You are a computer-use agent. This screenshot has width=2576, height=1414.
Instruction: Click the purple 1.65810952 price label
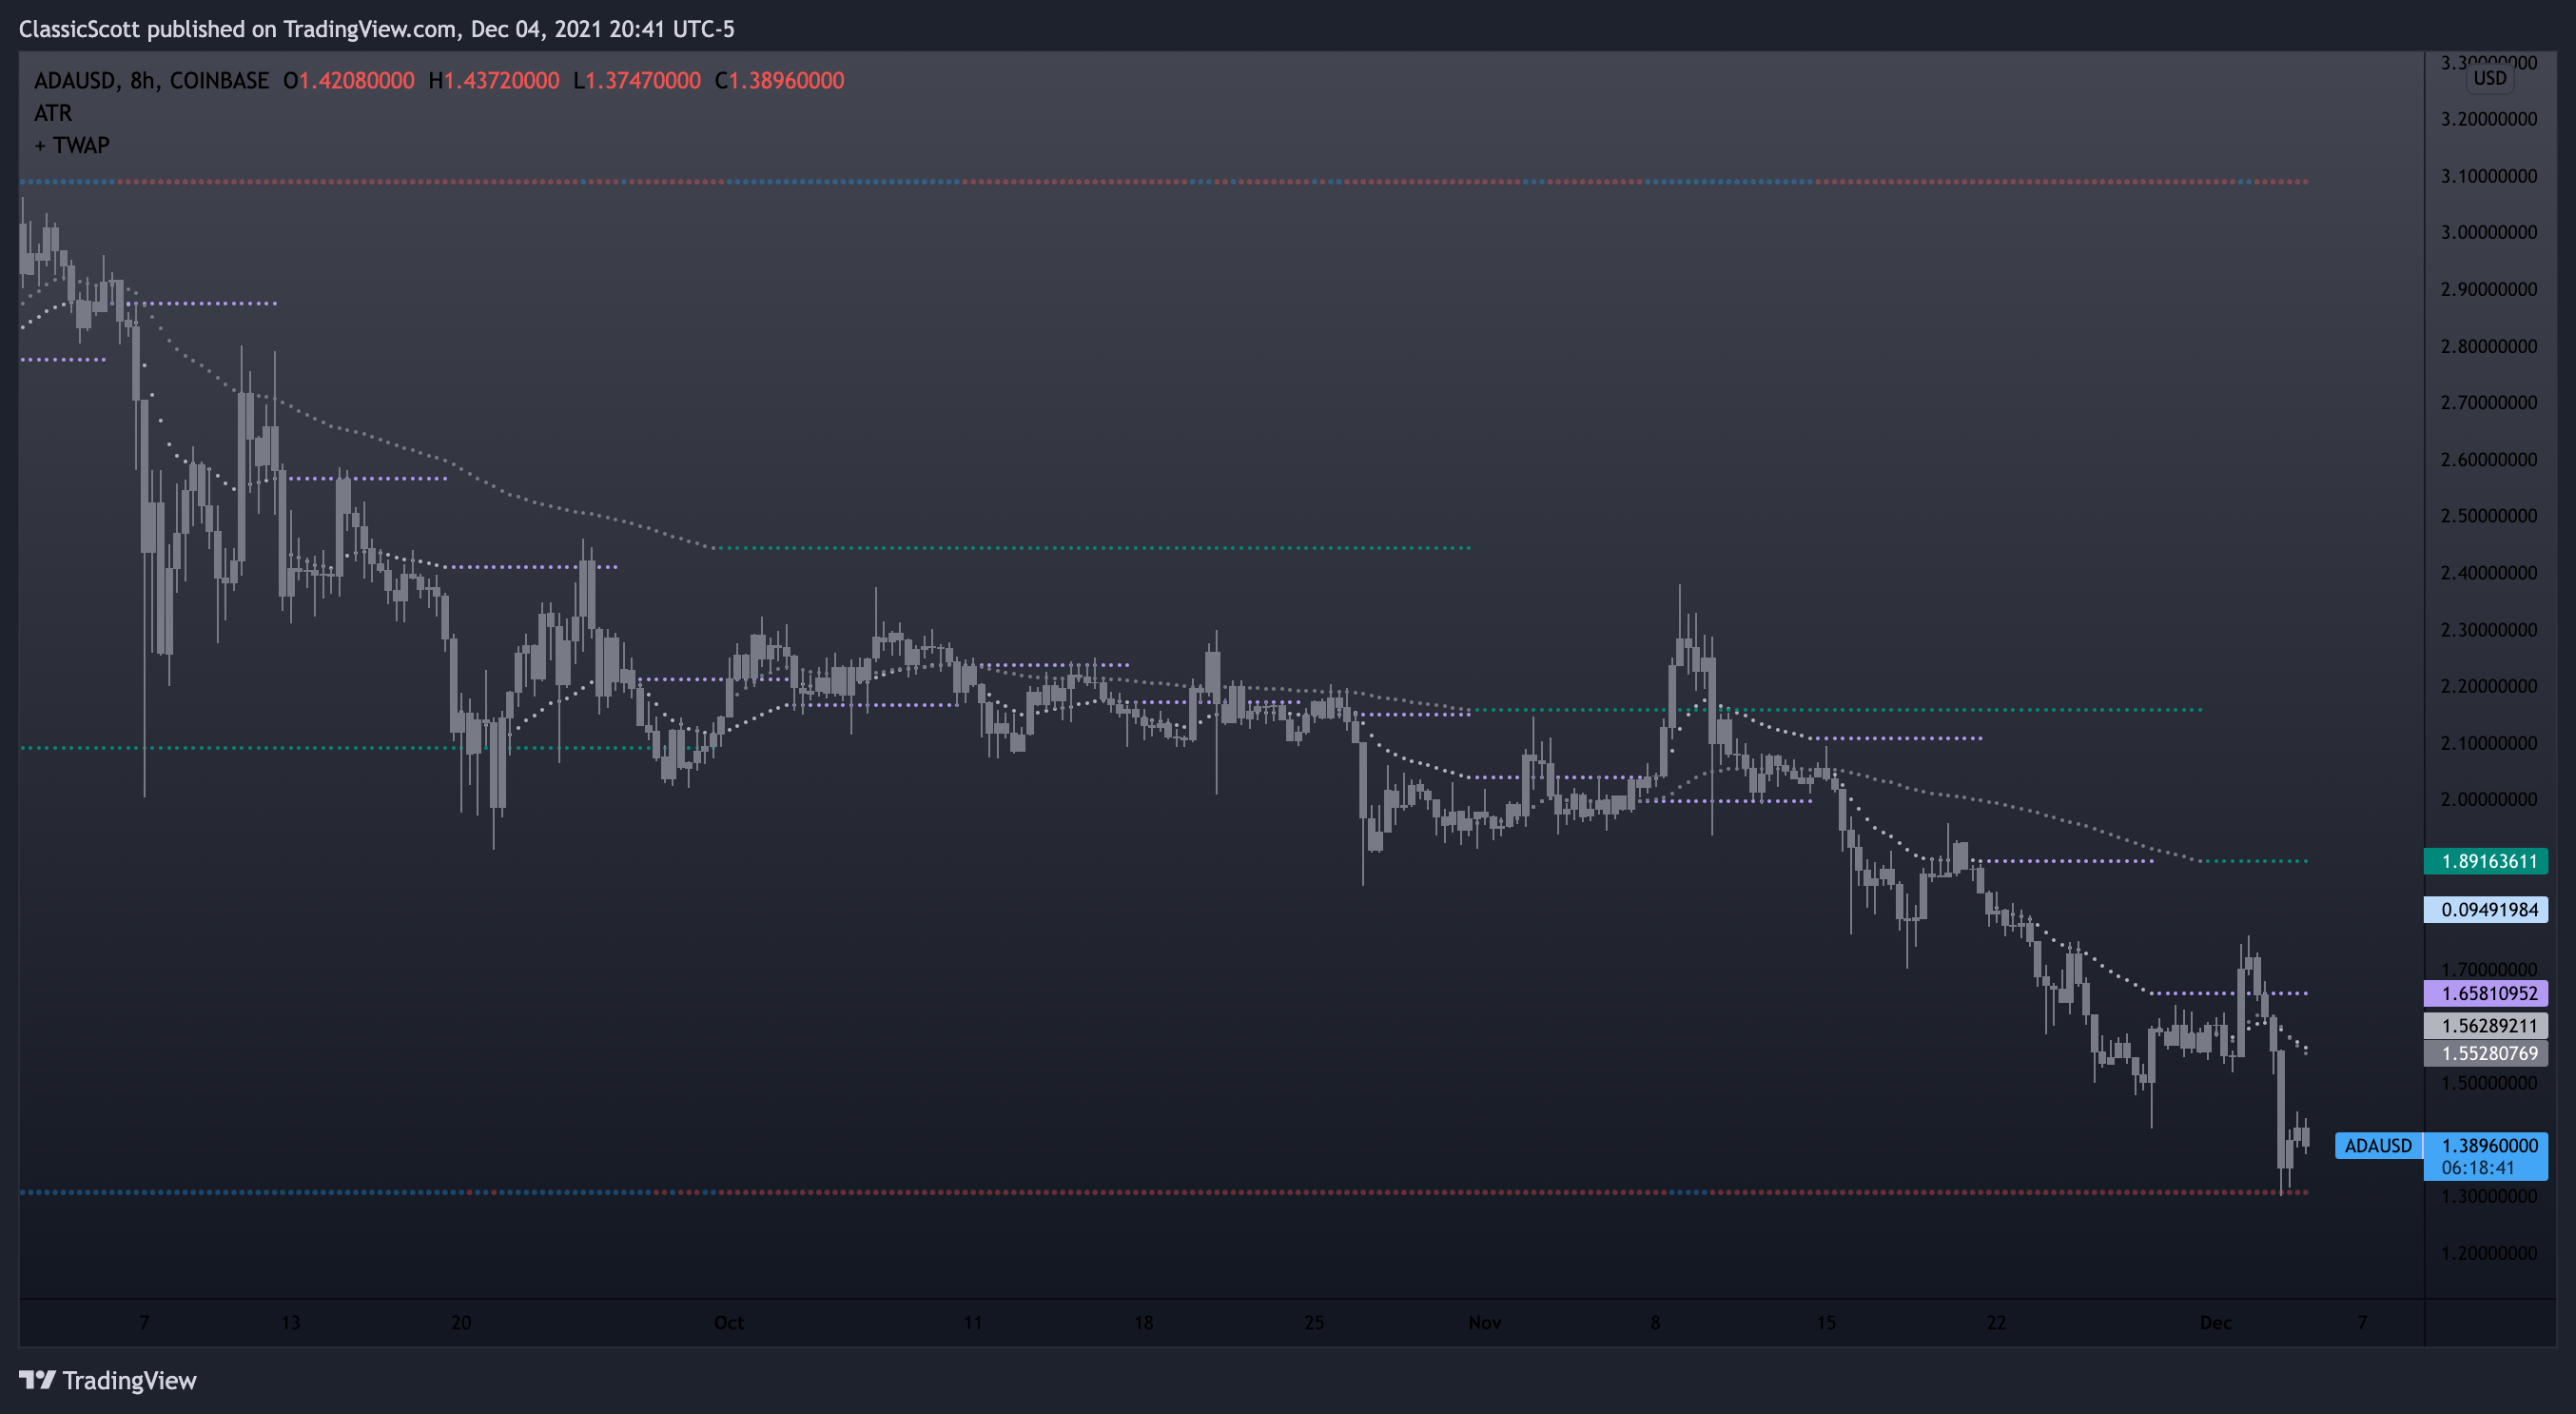click(2486, 993)
